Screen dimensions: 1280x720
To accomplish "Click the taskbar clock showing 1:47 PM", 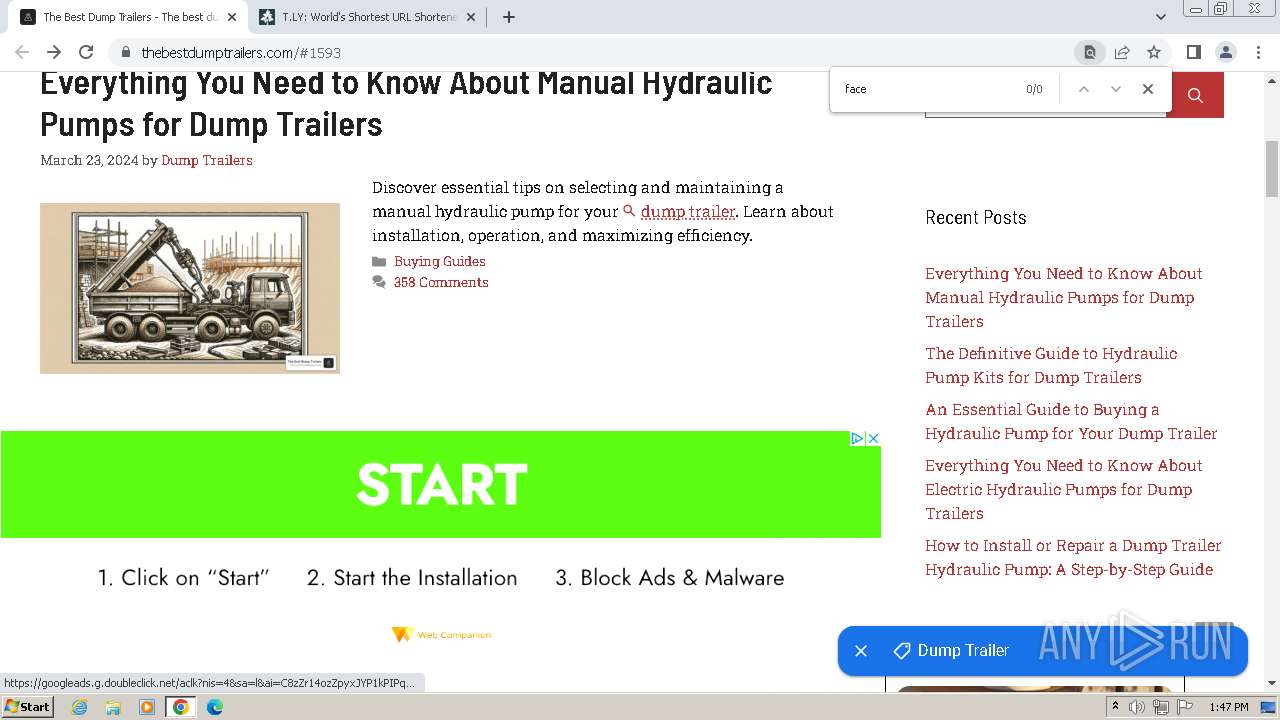I will click(1229, 707).
